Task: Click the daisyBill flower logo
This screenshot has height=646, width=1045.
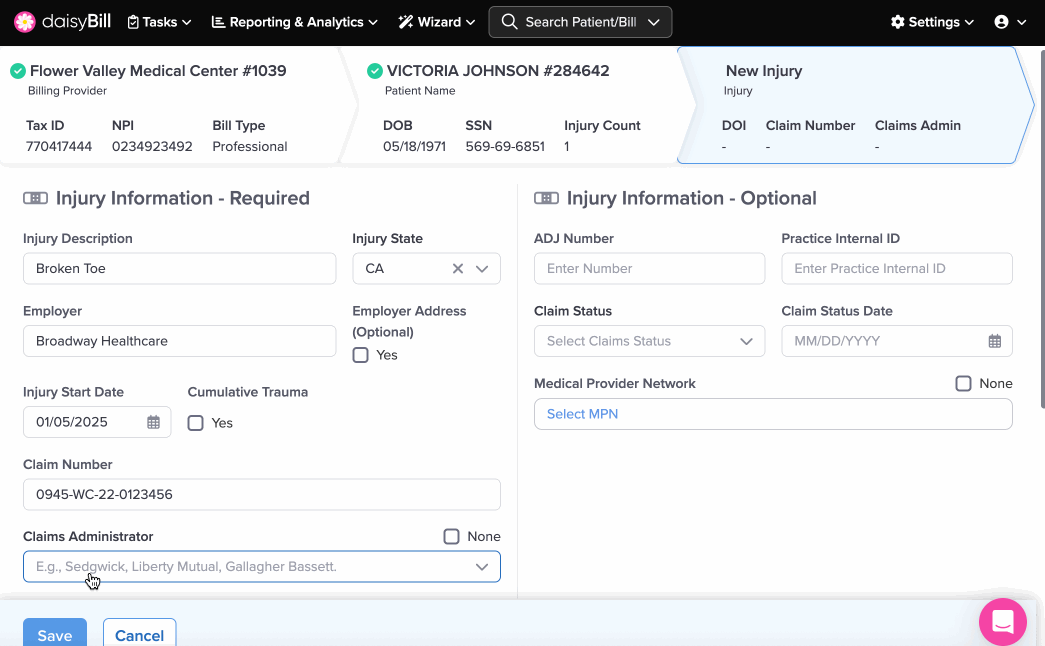Action: pyautogui.click(x=25, y=22)
